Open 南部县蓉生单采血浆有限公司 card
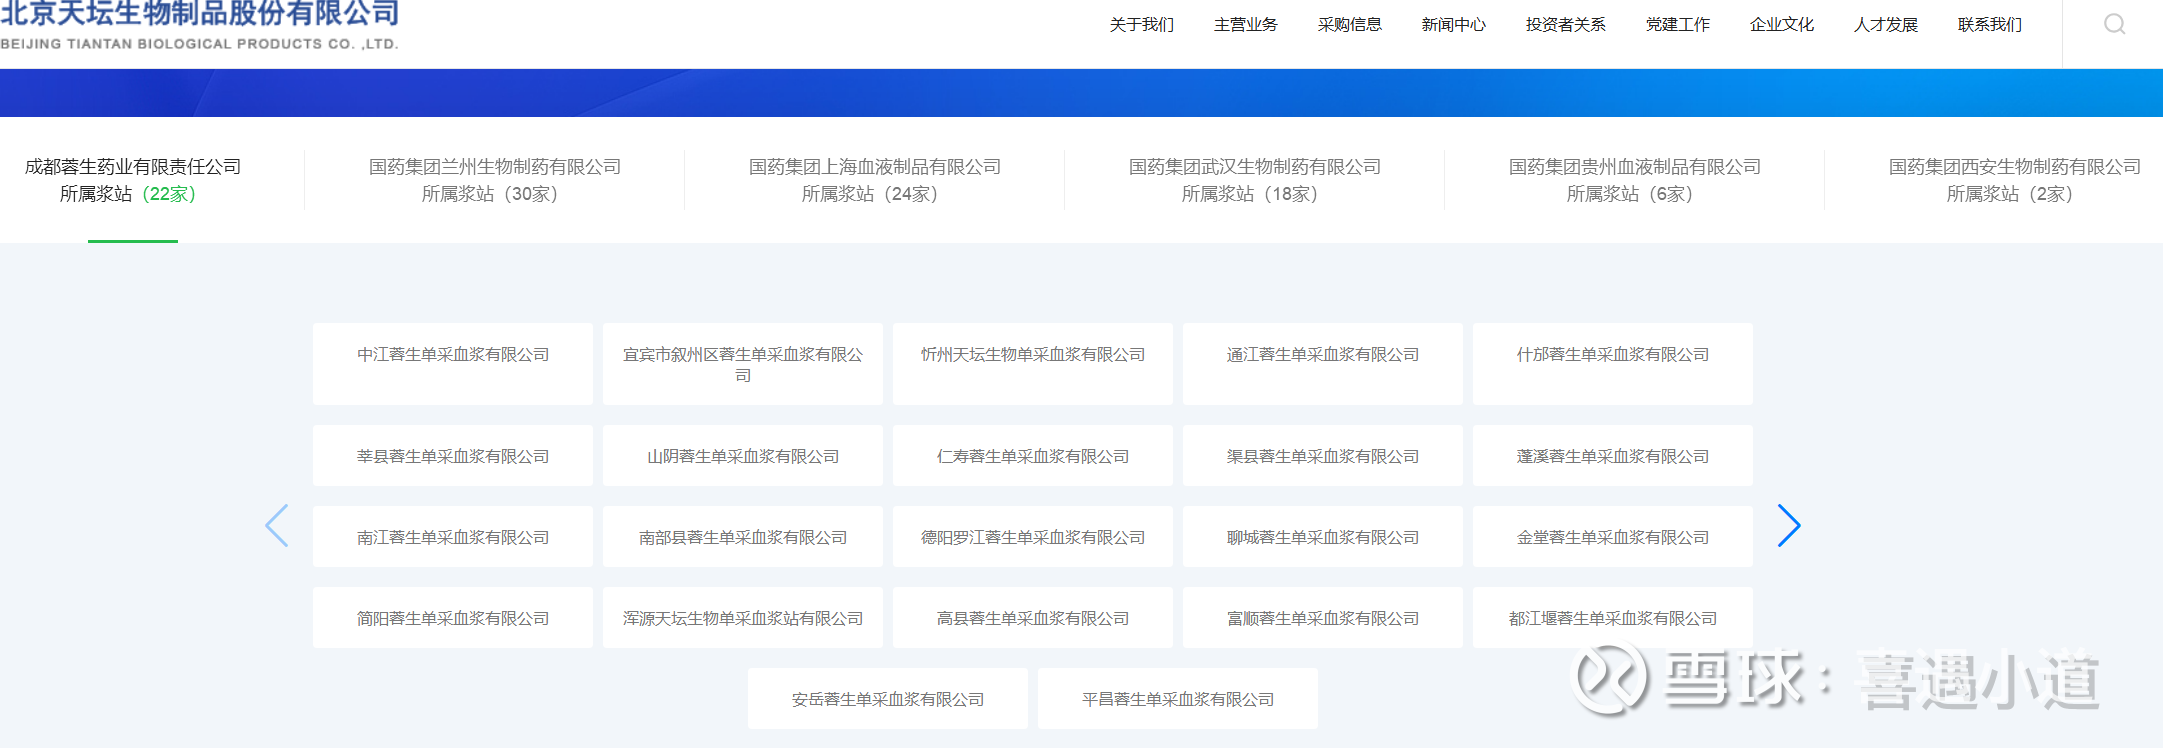The height and width of the screenshot is (748, 2163). point(743,537)
